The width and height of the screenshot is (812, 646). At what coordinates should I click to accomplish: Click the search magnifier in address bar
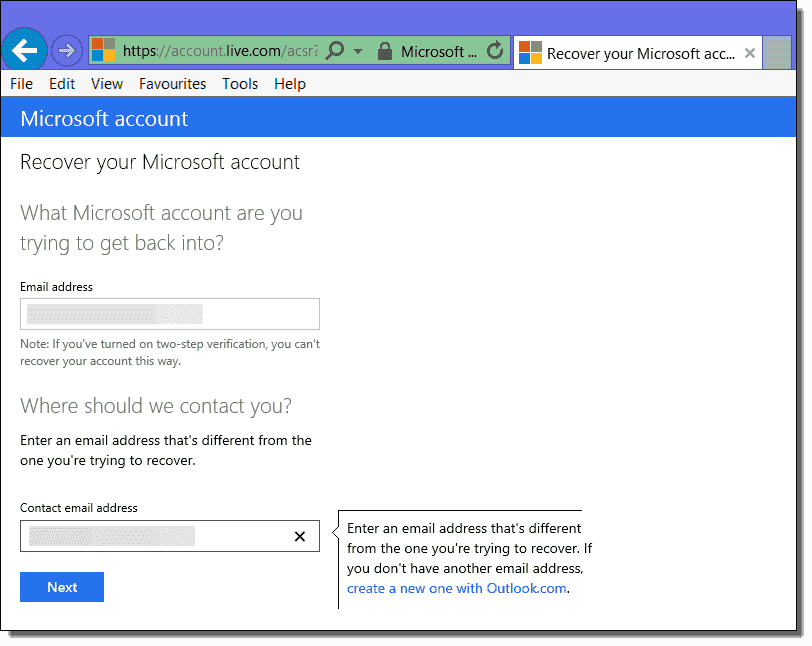pos(335,51)
